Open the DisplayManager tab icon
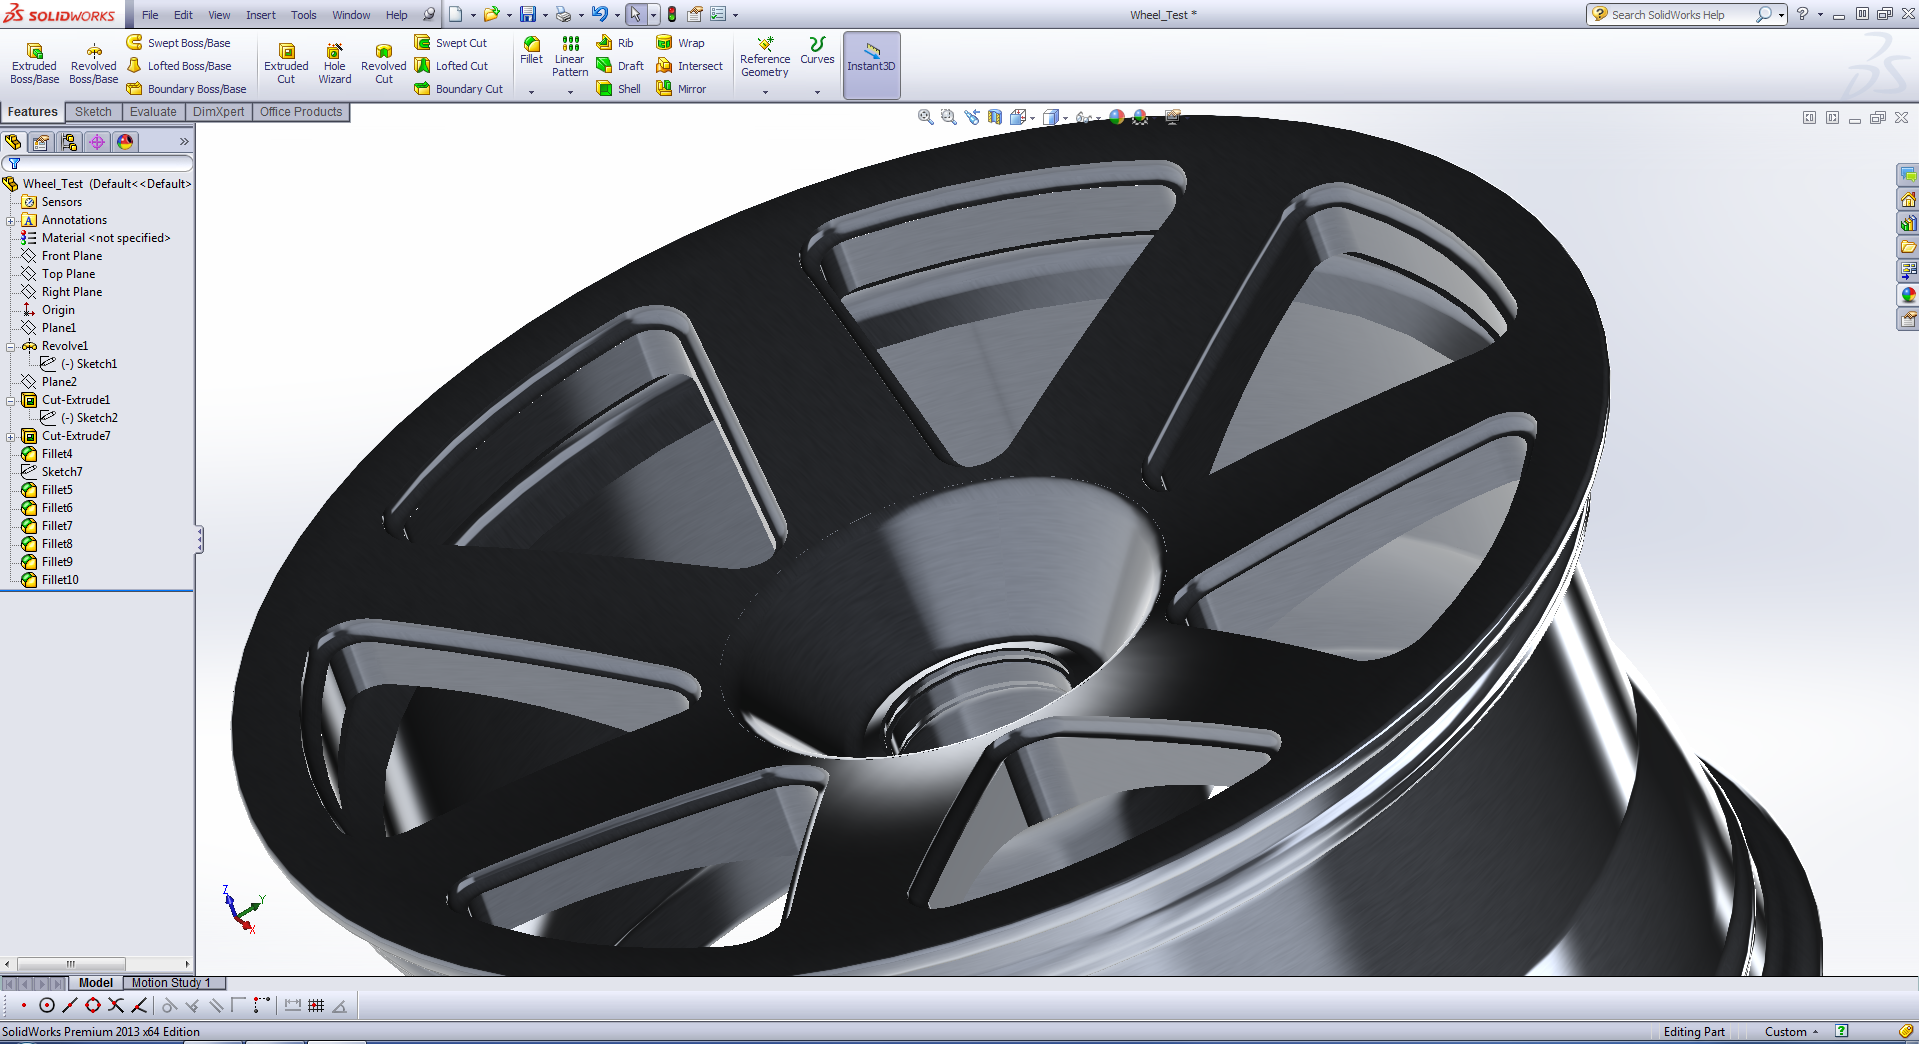The width and height of the screenshot is (1919, 1044). point(125,142)
